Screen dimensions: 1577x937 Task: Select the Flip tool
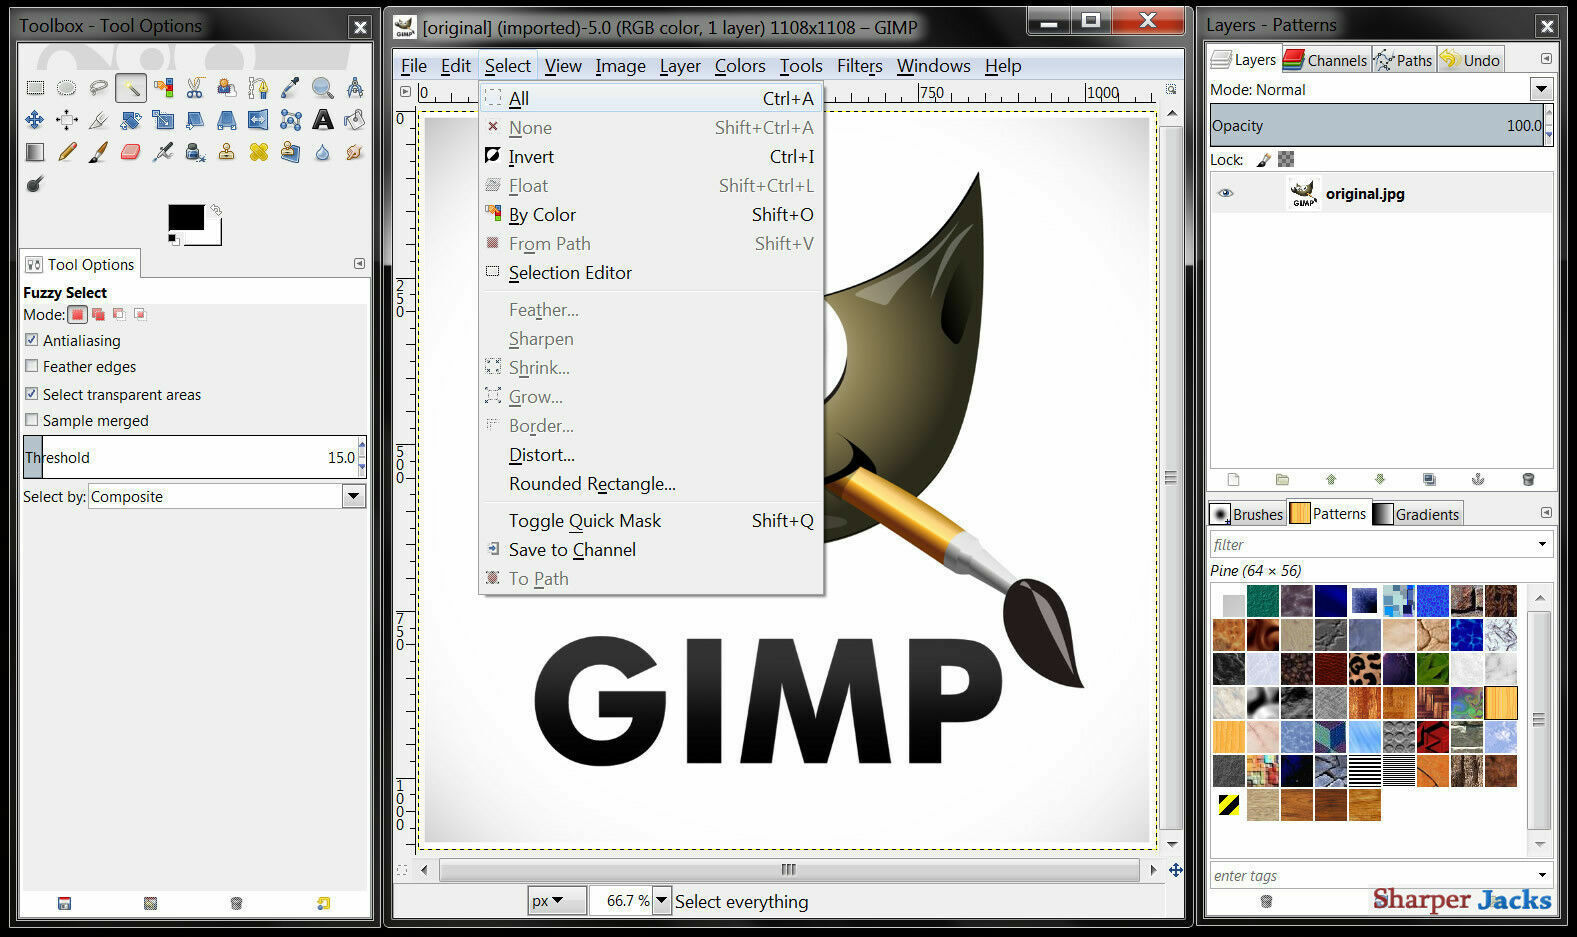[258, 120]
